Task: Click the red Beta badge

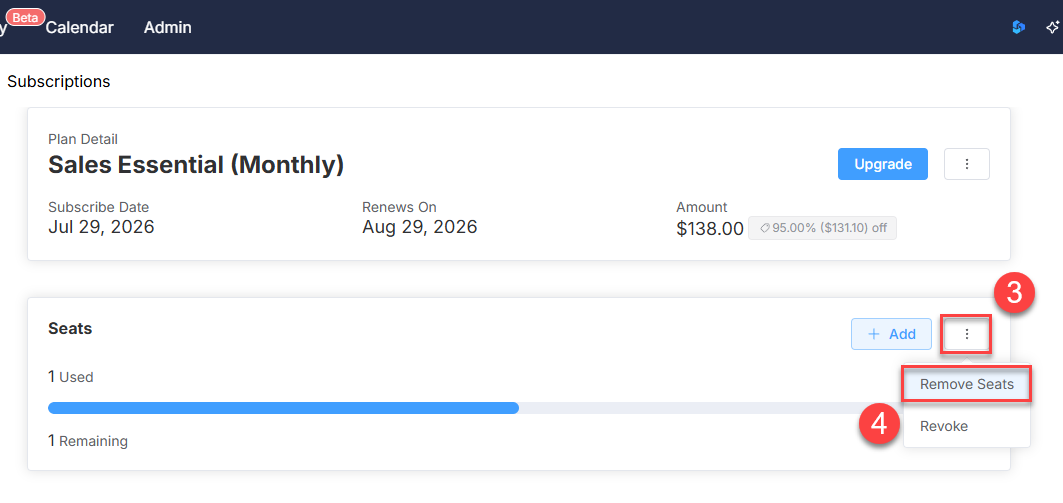Action: point(26,18)
